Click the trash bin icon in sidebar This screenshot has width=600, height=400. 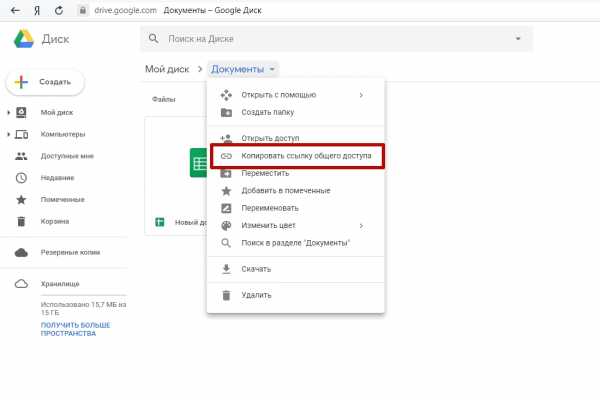pos(21,222)
